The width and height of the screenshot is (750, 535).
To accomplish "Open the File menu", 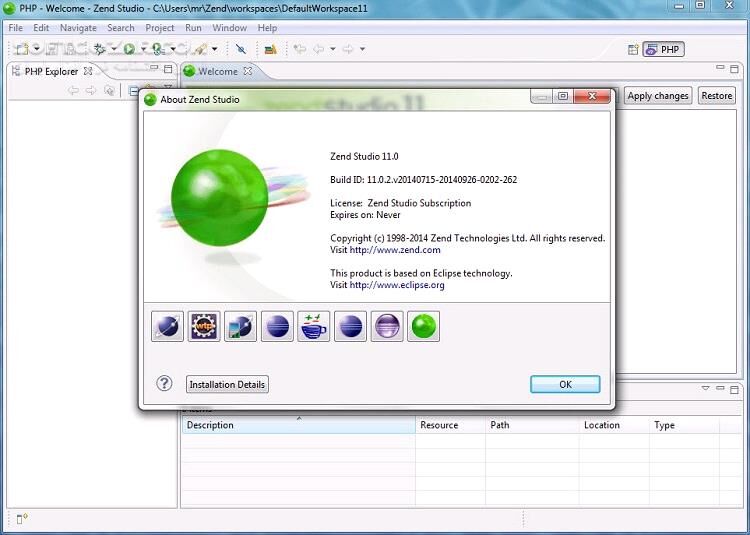I will click(x=15, y=28).
